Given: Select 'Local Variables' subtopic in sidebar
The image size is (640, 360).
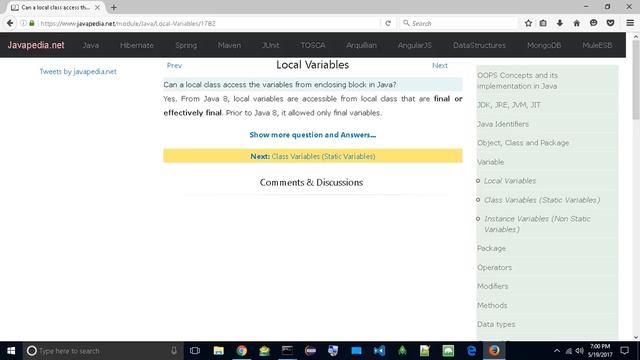Looking at the screenshot, I should click(x=510, y=181).
